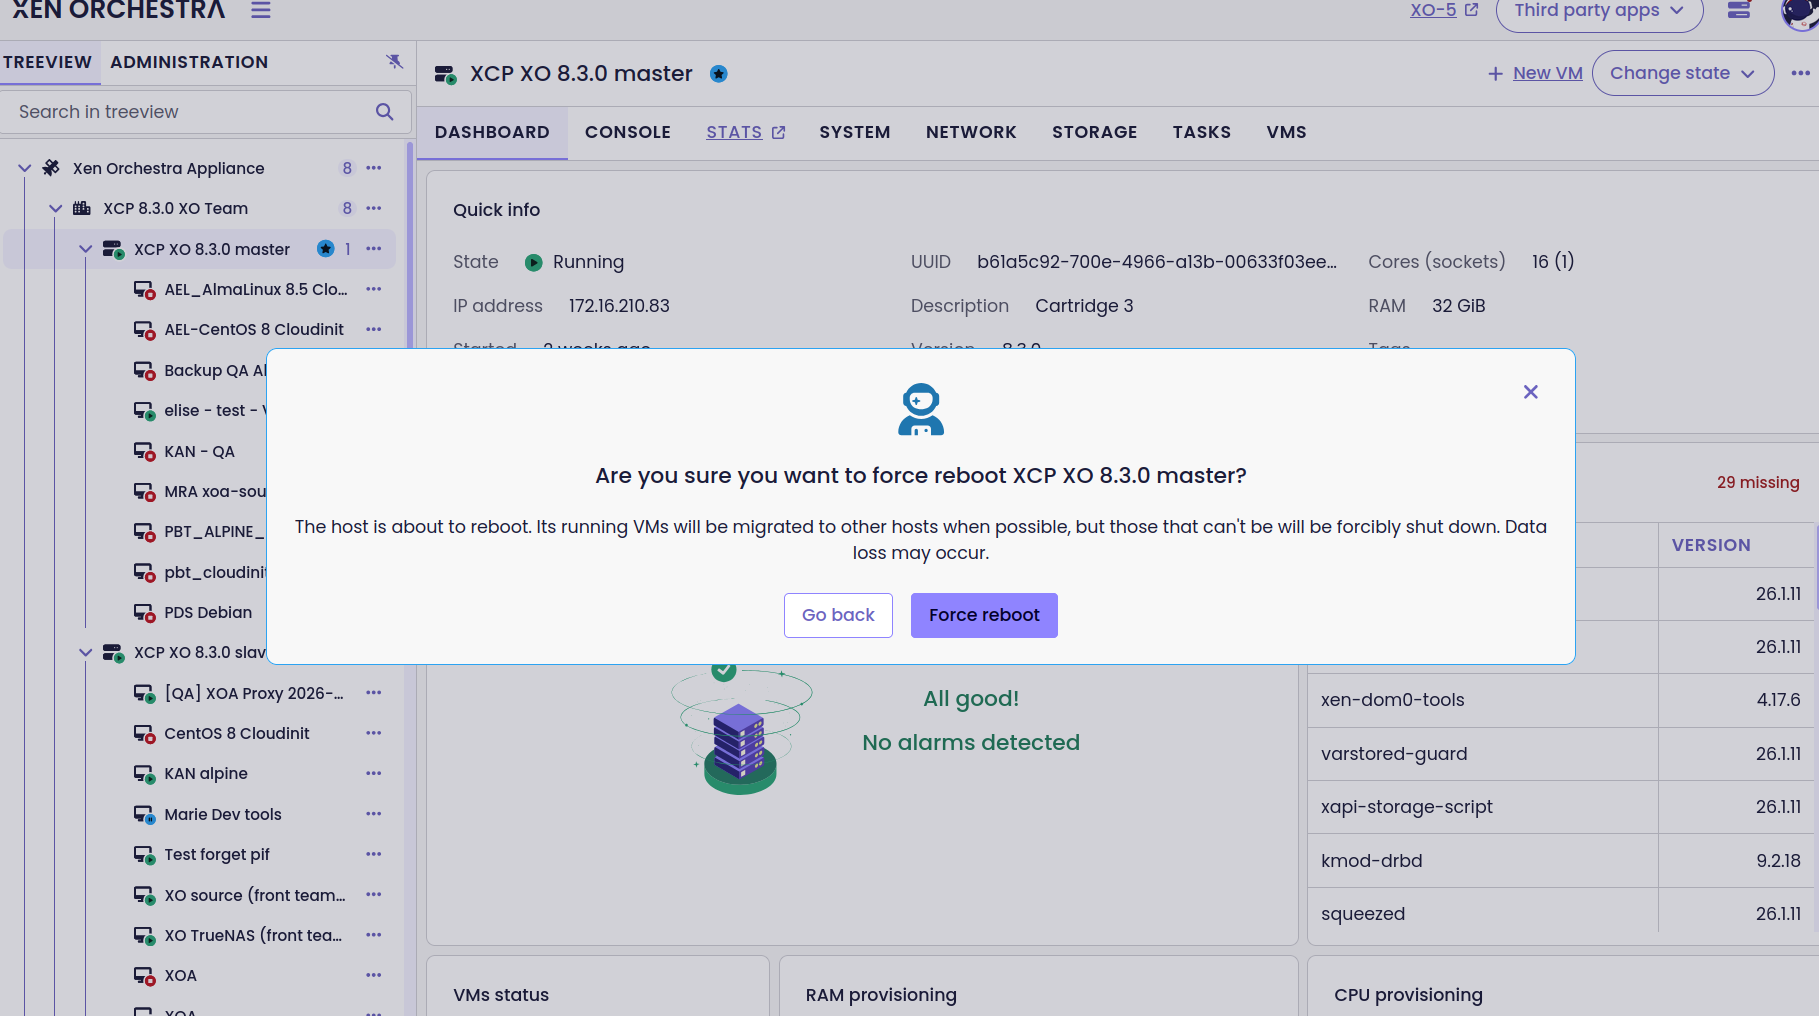This screenshot has width=1819, height=1016.
Task: Click the IP address value 172.16.210.83
Action: click(619, 306)
